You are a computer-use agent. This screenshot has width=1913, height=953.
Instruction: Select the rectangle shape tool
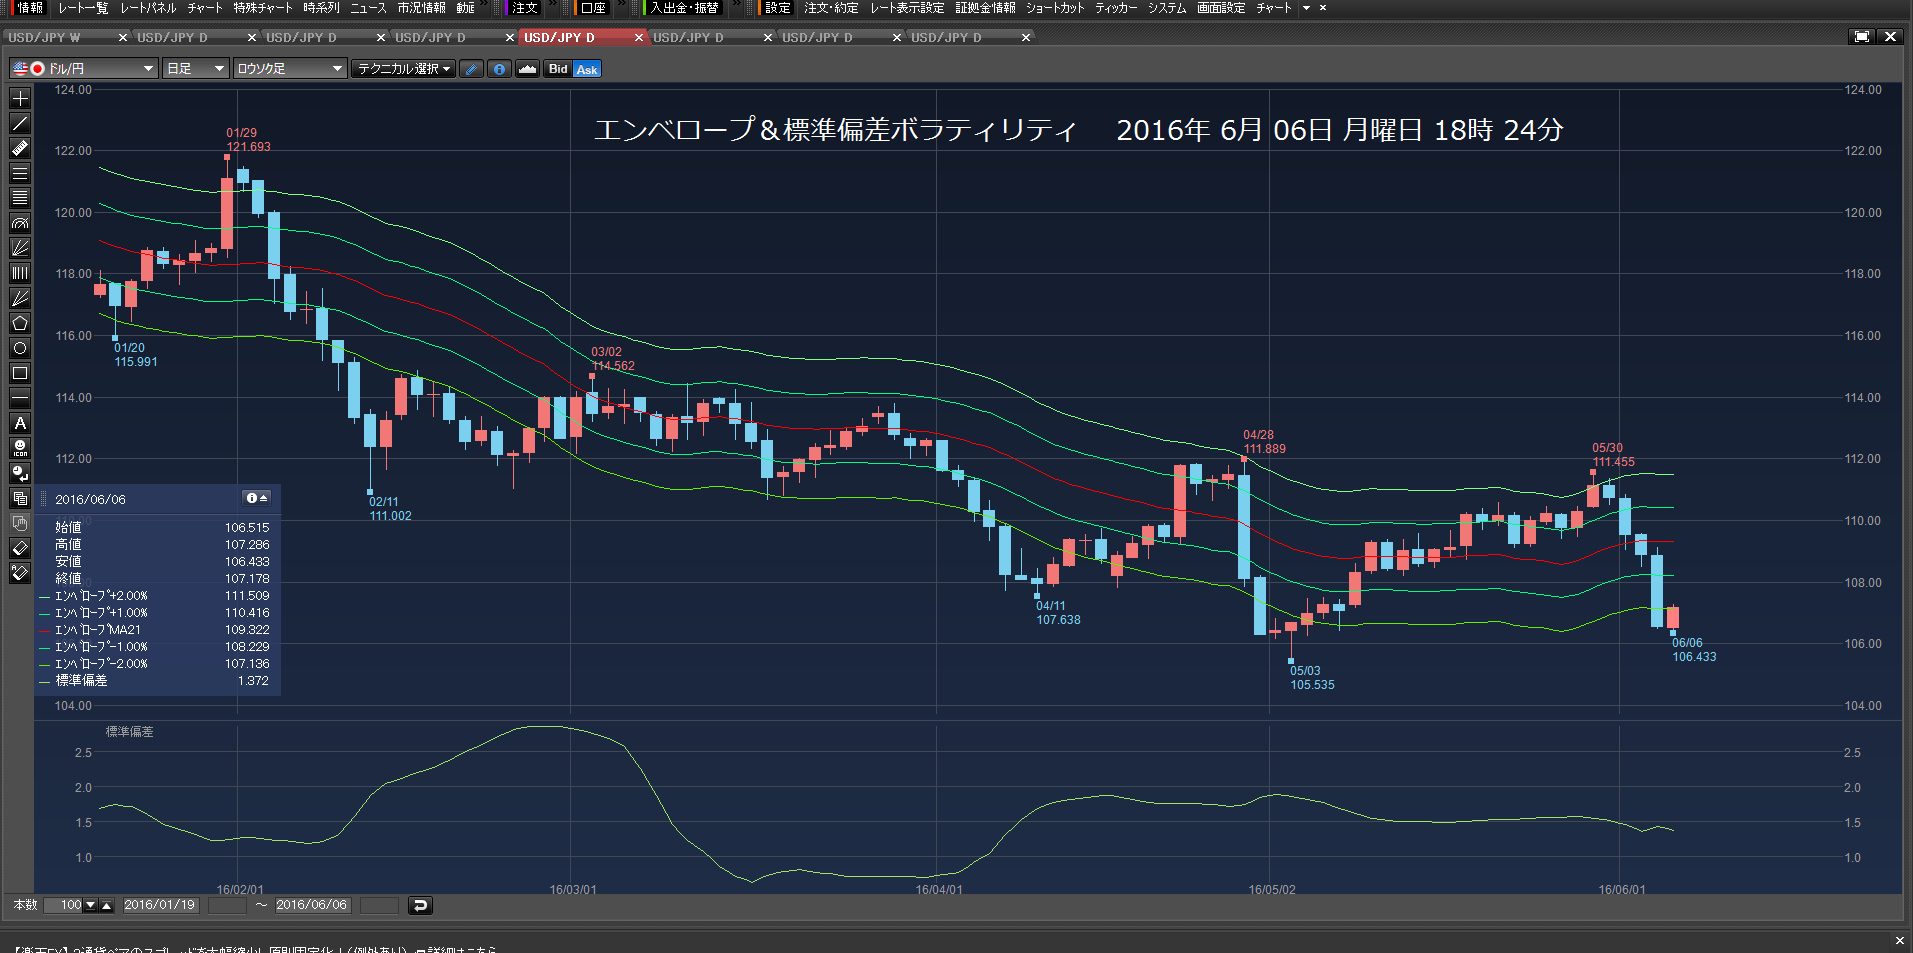20,373
